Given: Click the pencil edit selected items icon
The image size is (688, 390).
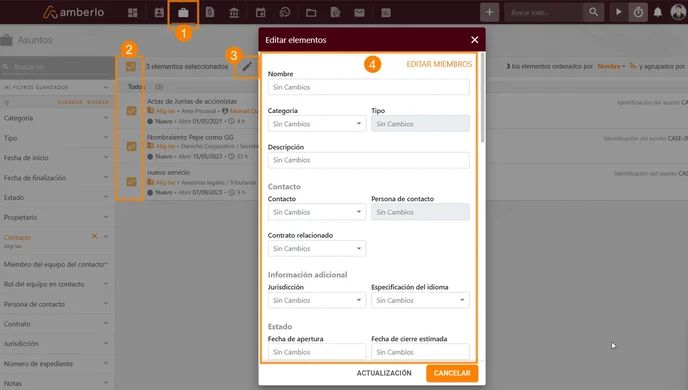Looking at the screenshot, I should tap(247, 66).
